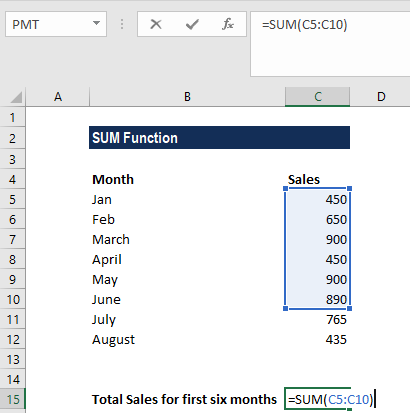
Task: Click the SUM Function title cell
Action: point(219,138)
